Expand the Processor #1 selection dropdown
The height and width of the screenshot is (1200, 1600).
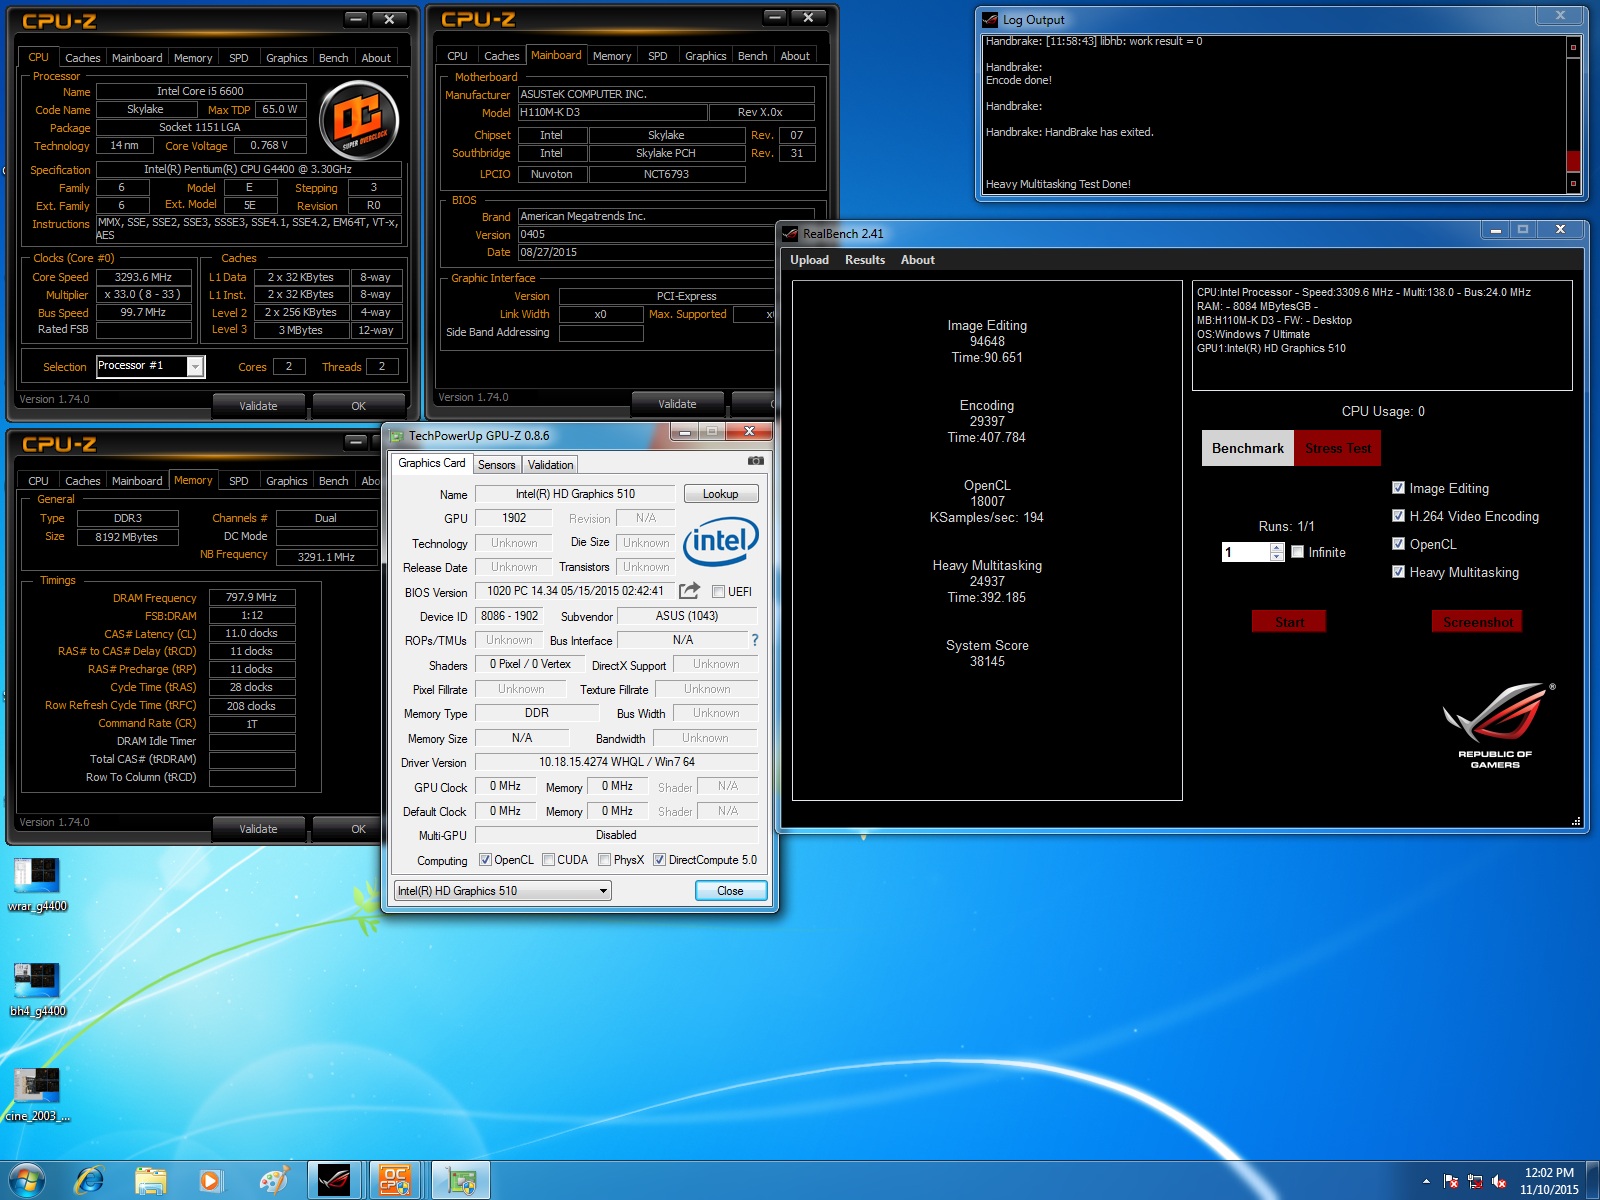click(195, 367)
